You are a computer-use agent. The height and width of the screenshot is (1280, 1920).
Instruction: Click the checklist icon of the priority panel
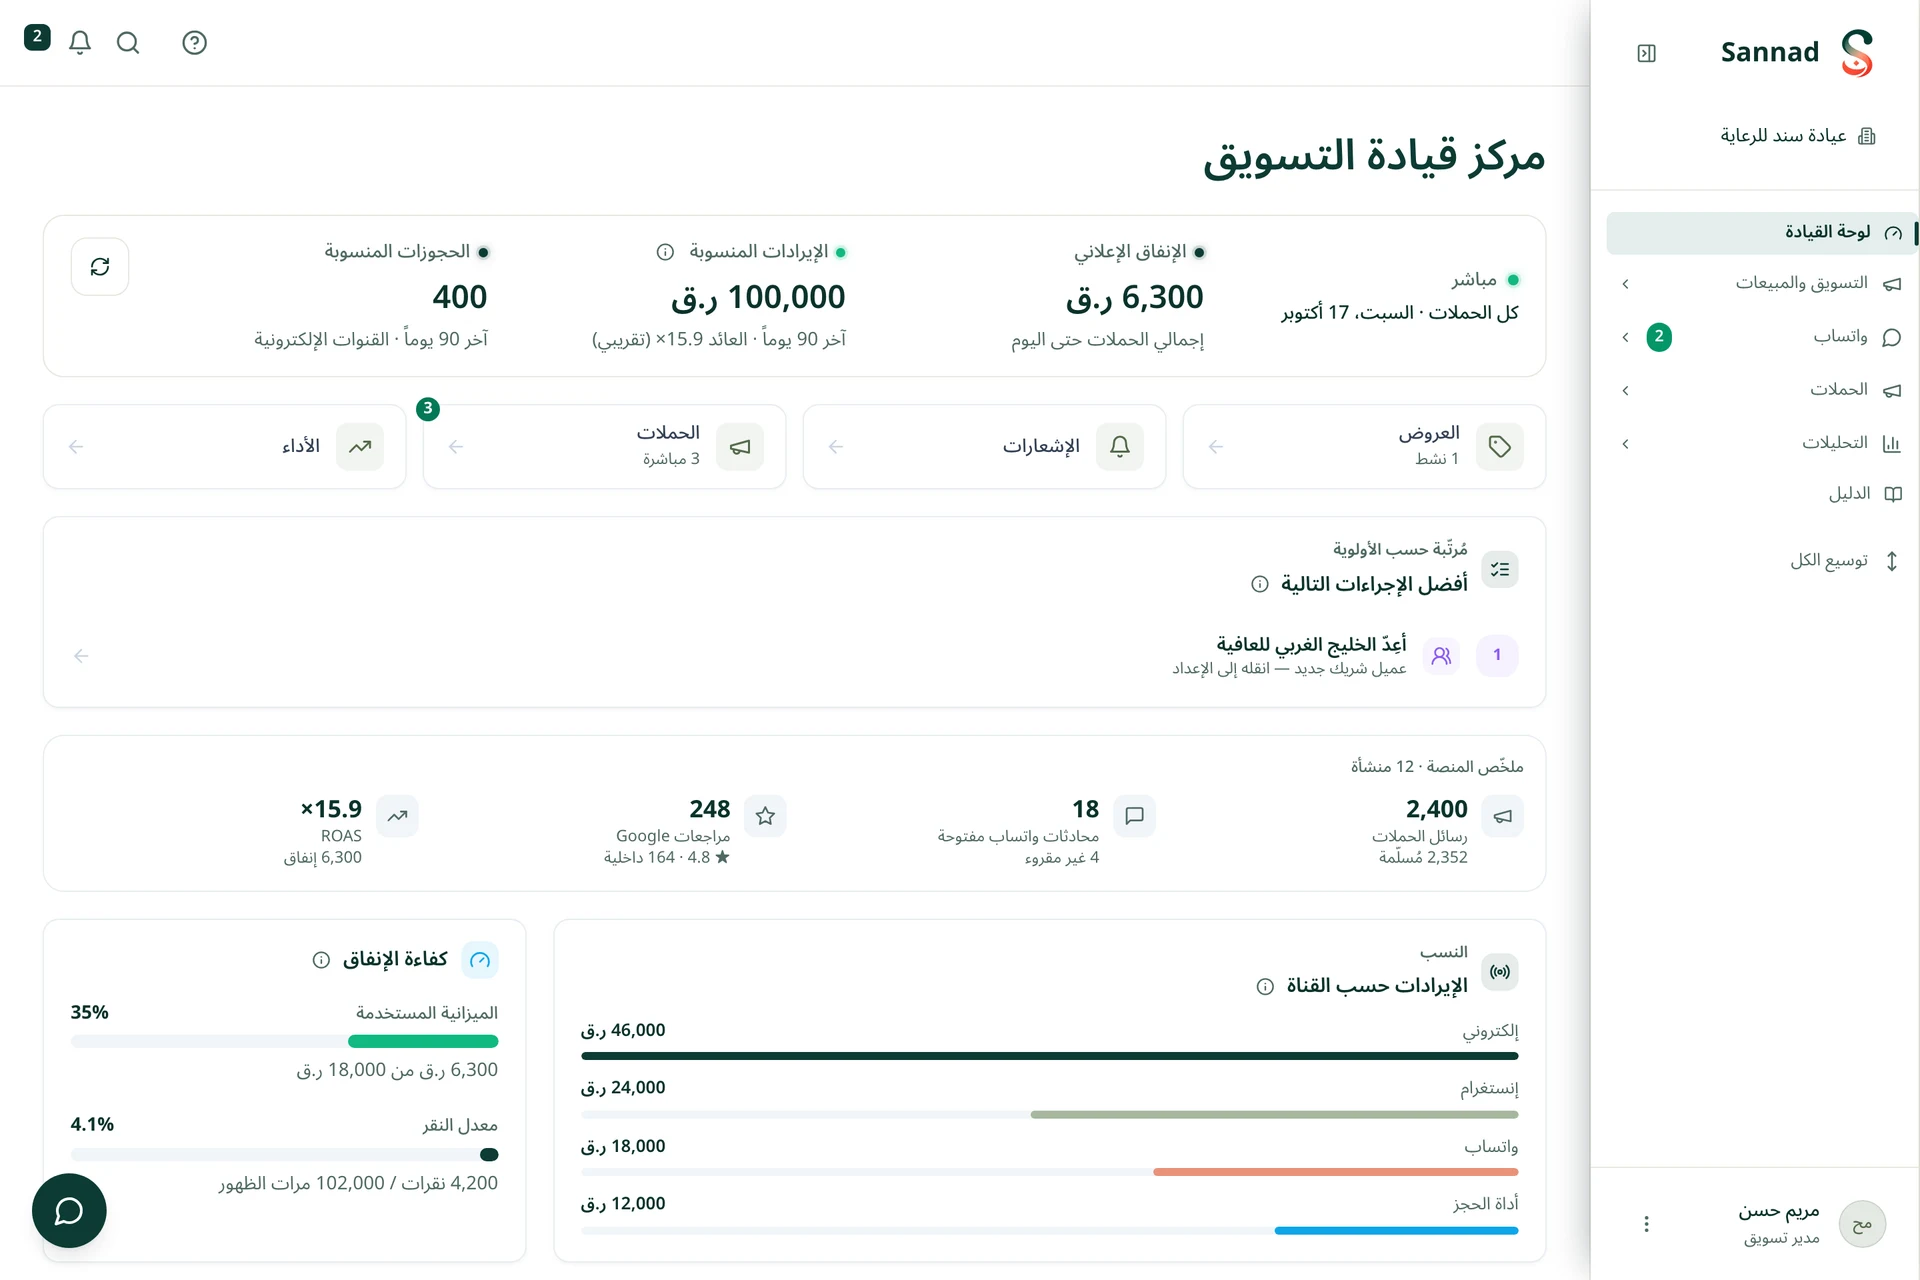click(x=1500, y=569)
